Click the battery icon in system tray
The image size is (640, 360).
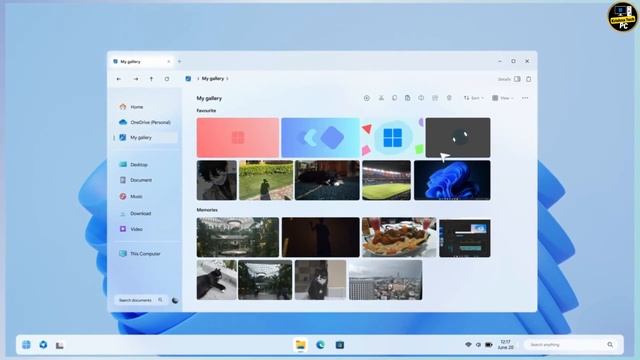pyautogui.click(x=489, y=345)
